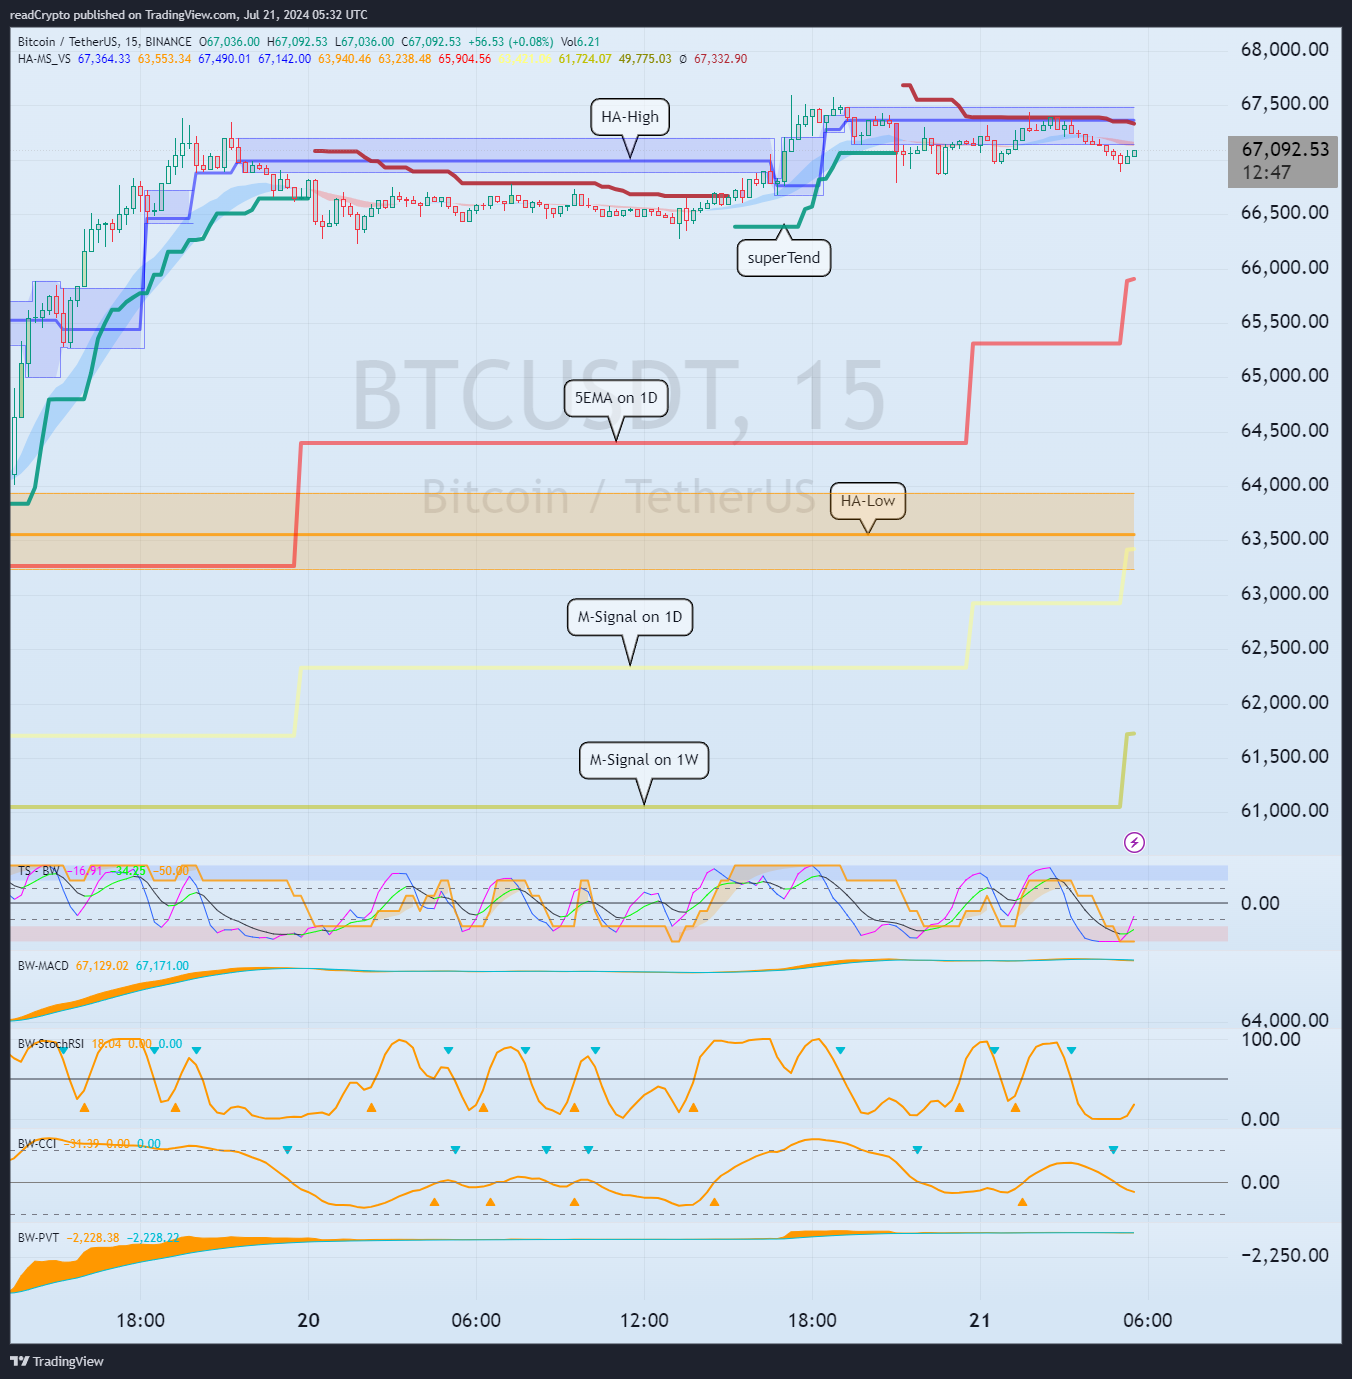Click the Bitcoin / TetherUS, 15, BINANCE legend title
The height and width of the screenshot is (1379, 1352).
click(105, 42)
